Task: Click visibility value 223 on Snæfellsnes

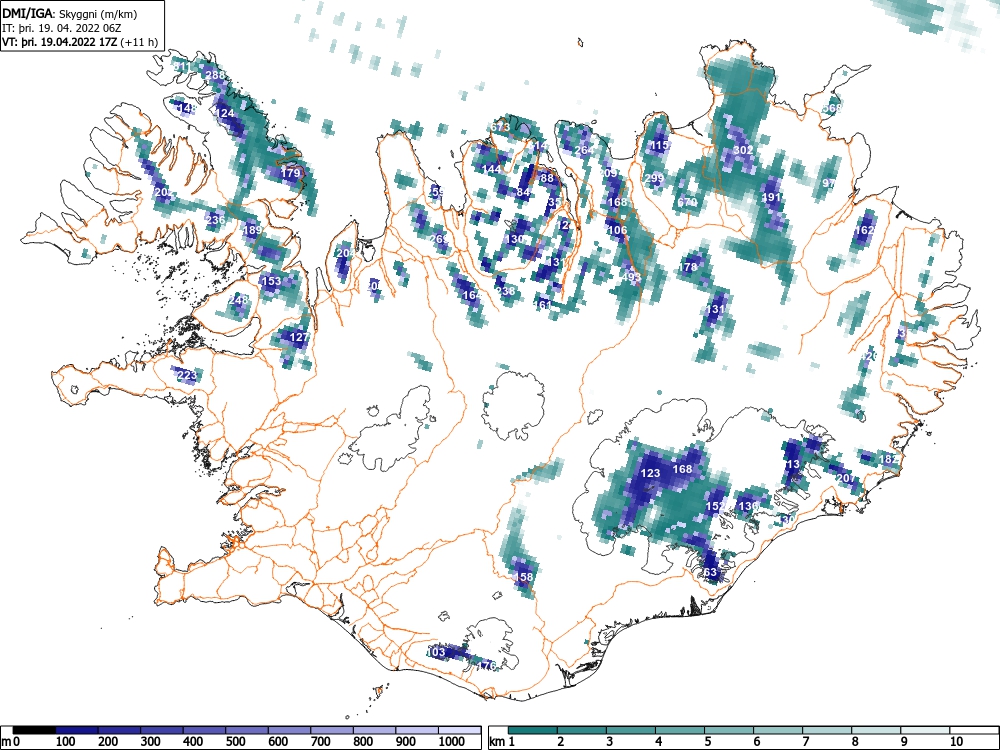Action: [x=187, y=375]
